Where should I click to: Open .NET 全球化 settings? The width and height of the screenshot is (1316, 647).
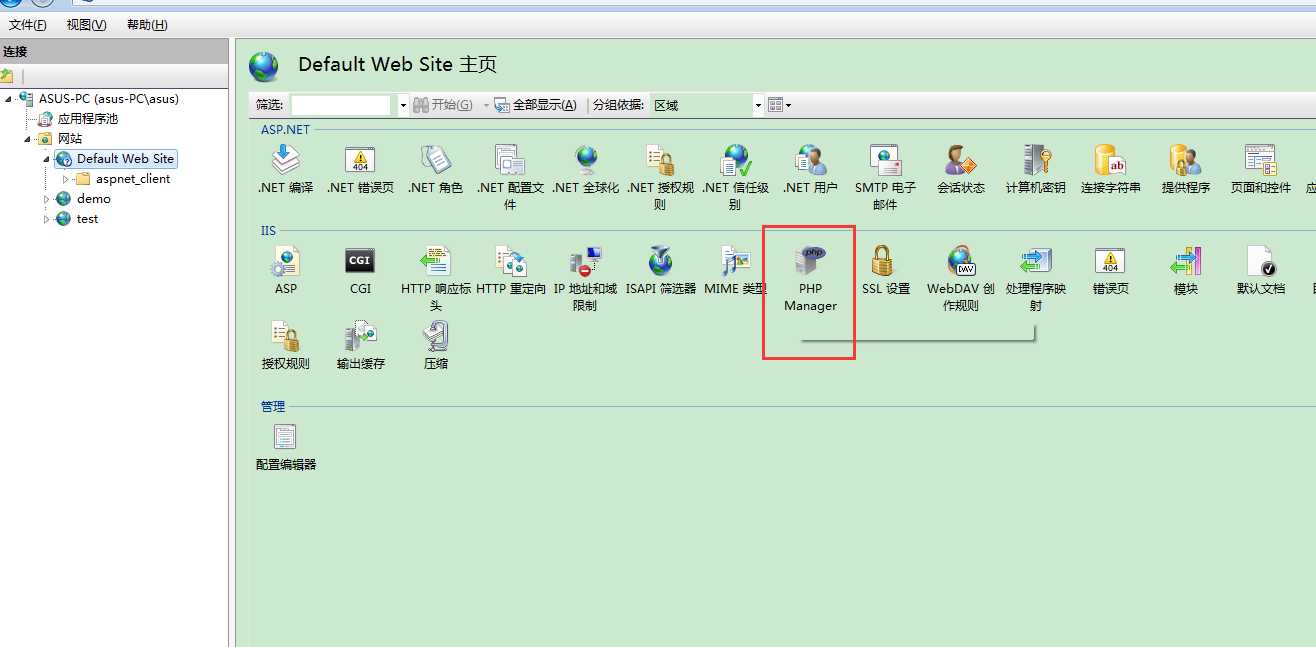585,169
